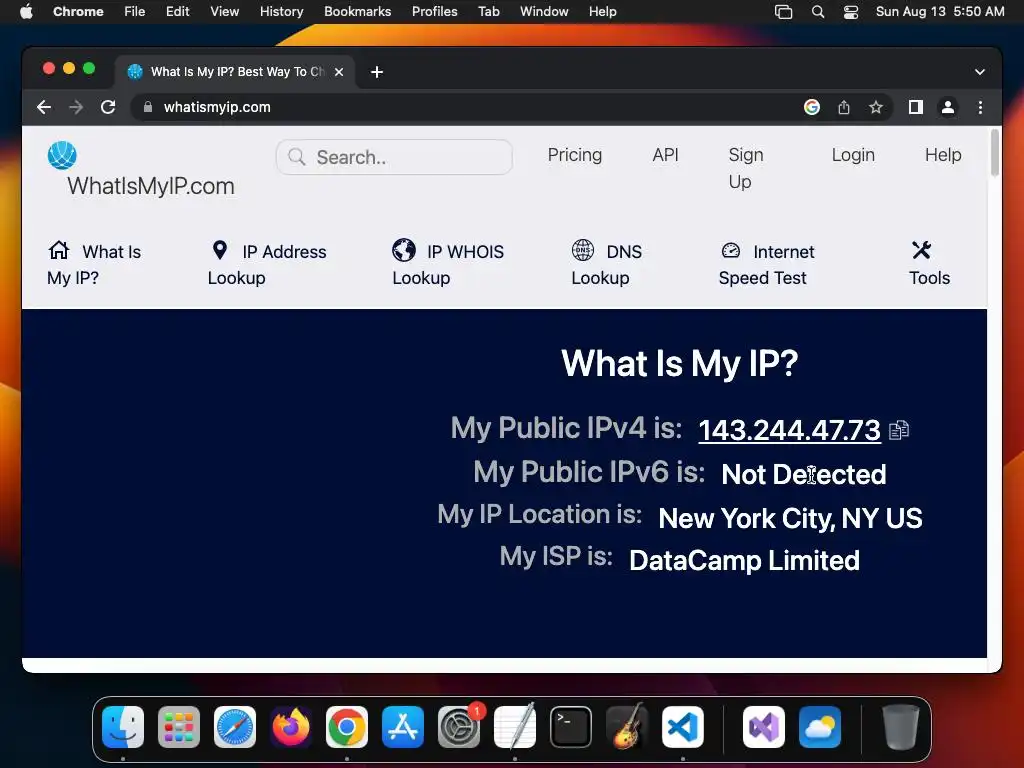The image size is (1024, 768).
Task: Click the 'Not Detected' IPv6 text
Action: click(803, 474)
